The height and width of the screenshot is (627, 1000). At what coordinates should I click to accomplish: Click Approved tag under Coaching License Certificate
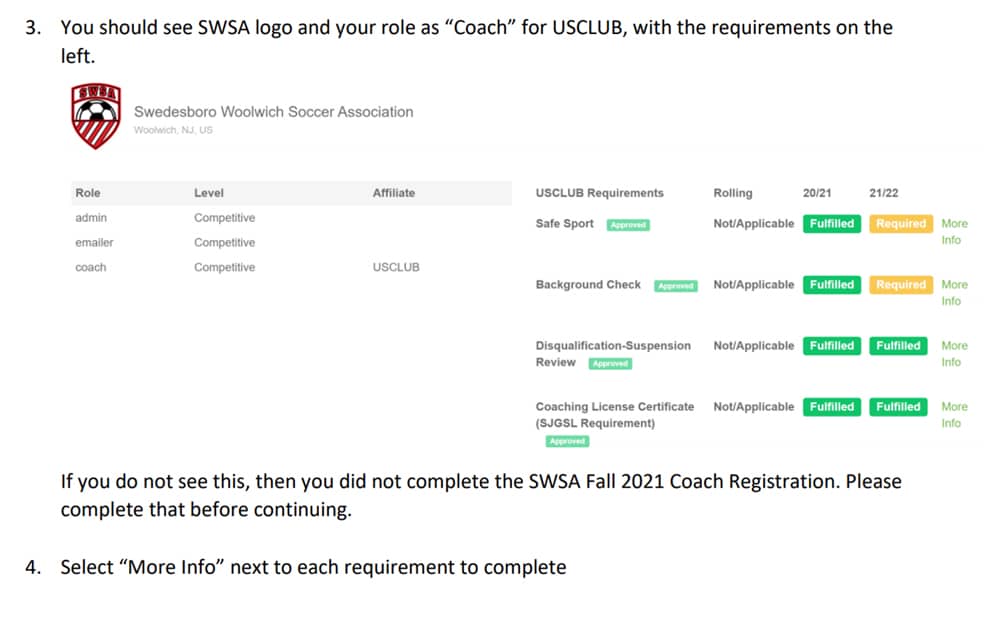(x=567, y=441)
